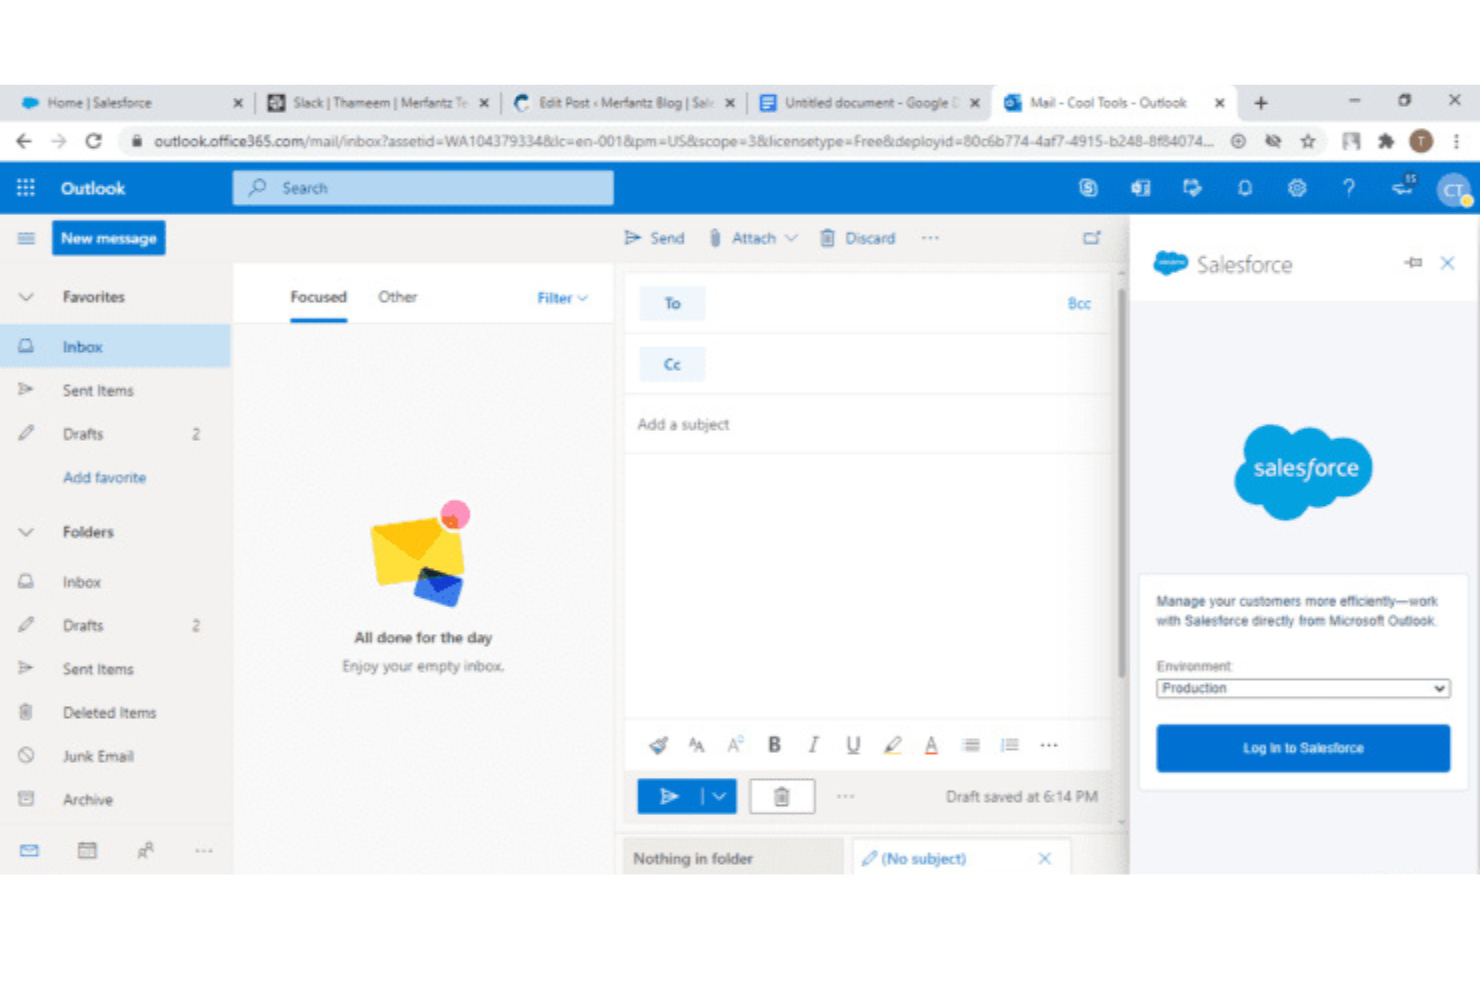The width and height of the screenshot is (1480, 987).
Task: Click Log In to Salesforce button
Action: coord(1303,748)
